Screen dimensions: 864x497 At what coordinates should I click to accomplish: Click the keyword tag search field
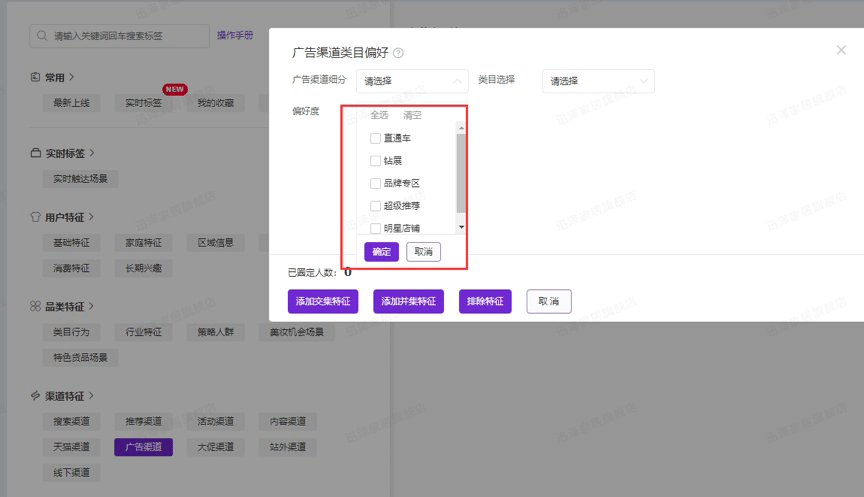tap(125, 37)
